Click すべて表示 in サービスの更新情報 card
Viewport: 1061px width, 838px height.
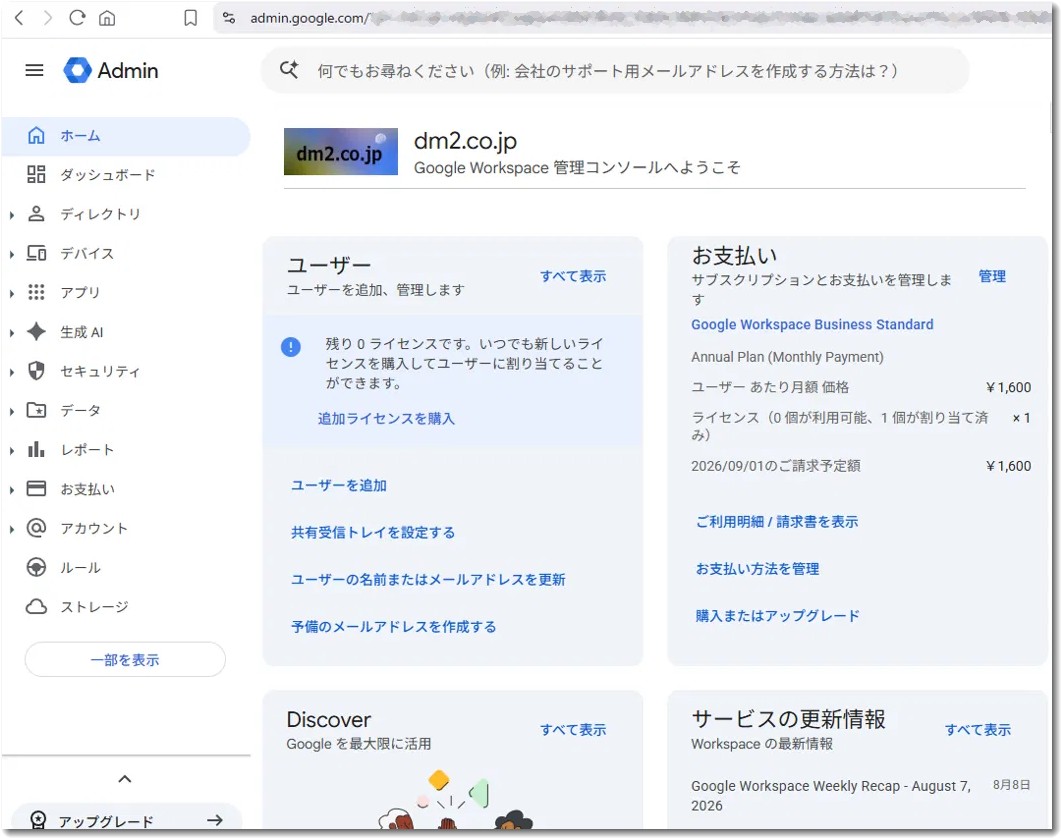pos(978,730)
